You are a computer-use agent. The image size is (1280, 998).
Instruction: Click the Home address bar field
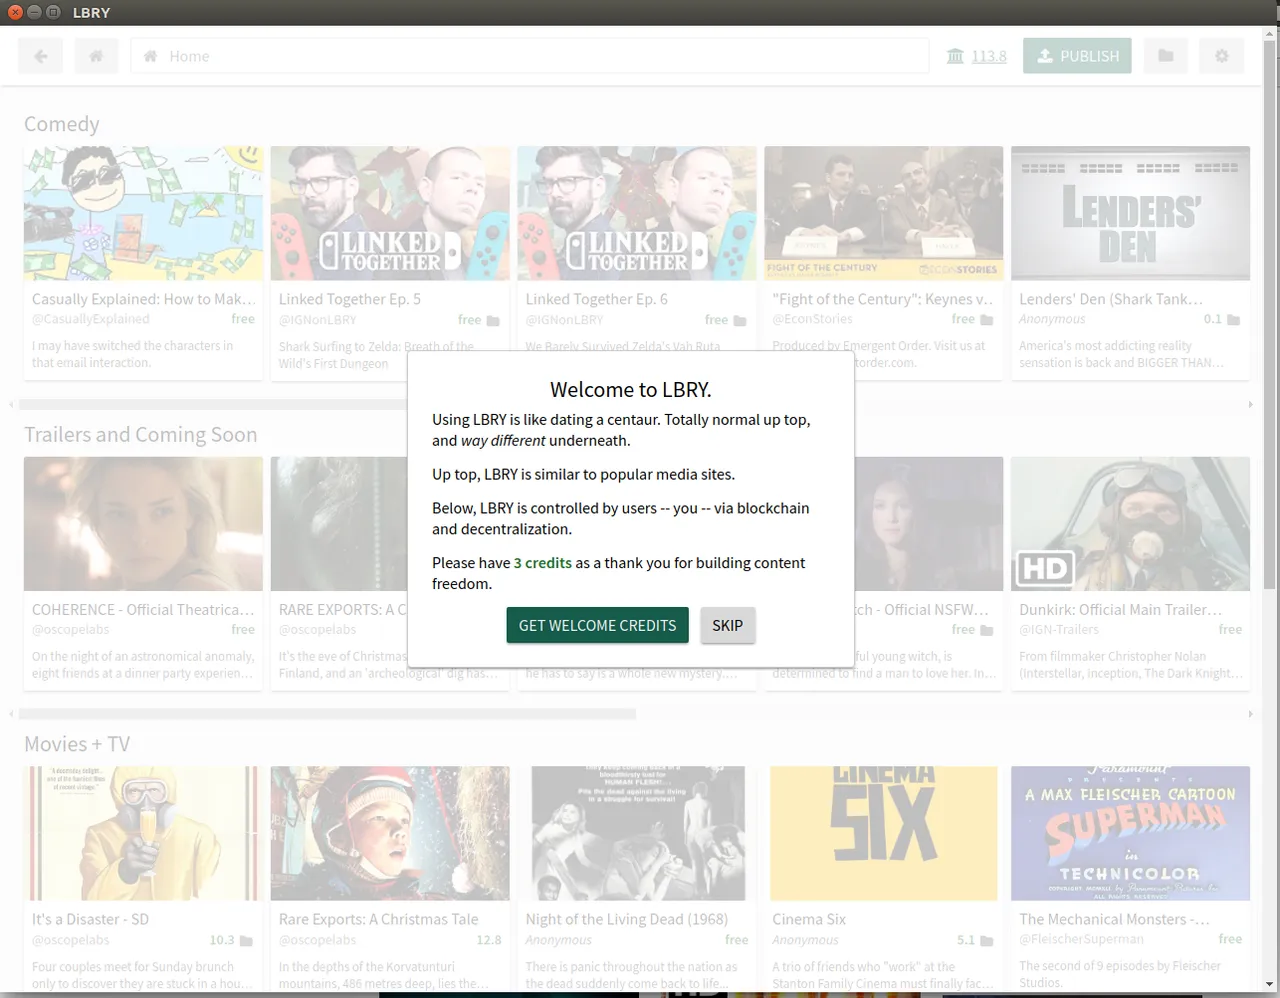point(530,56)
